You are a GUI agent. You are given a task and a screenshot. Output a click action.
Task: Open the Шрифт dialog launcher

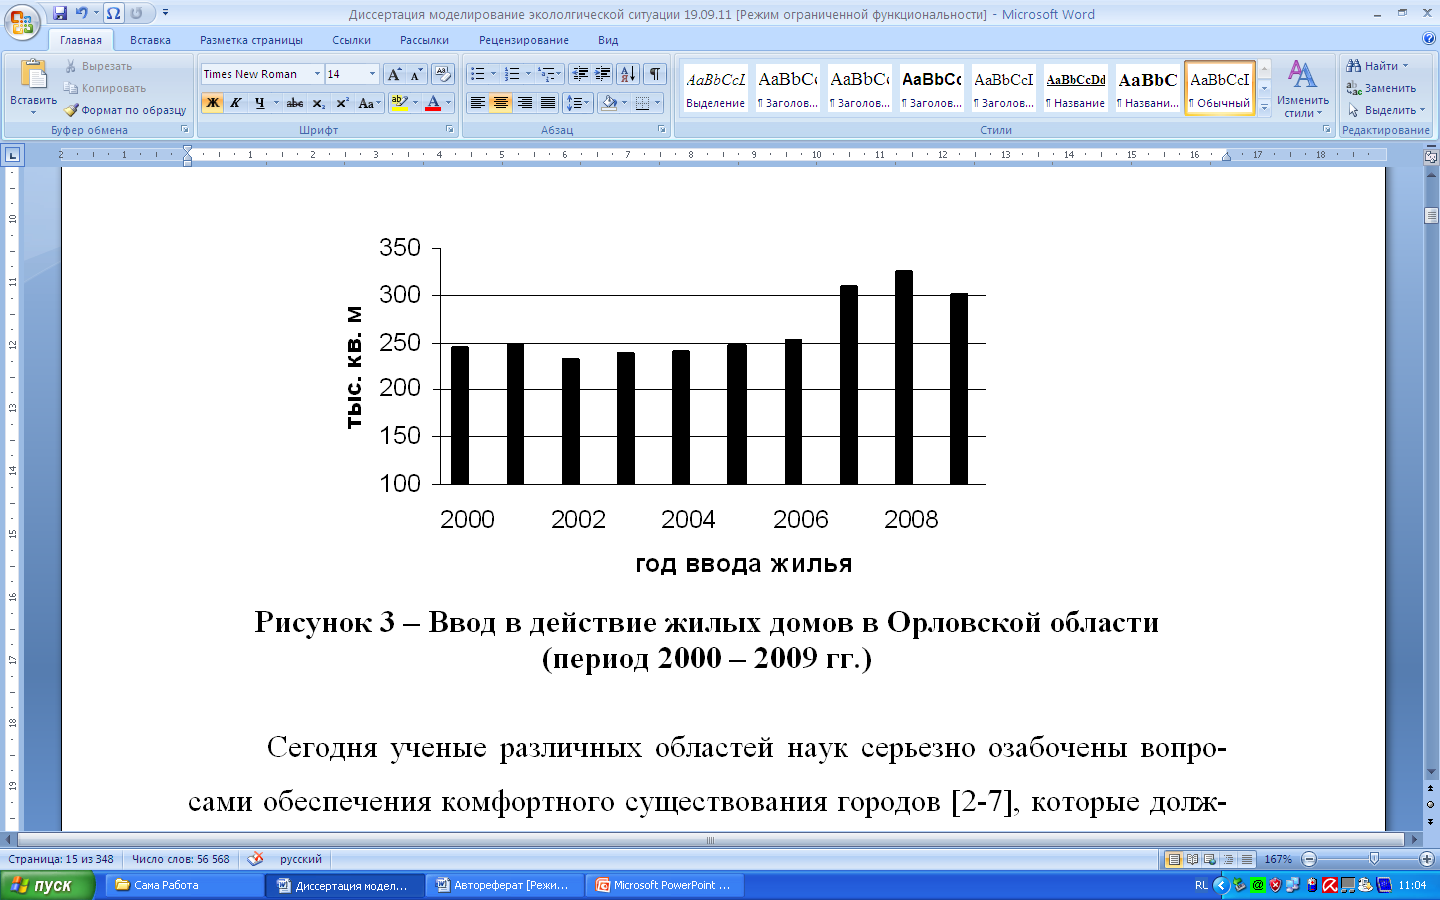[450, 130]
